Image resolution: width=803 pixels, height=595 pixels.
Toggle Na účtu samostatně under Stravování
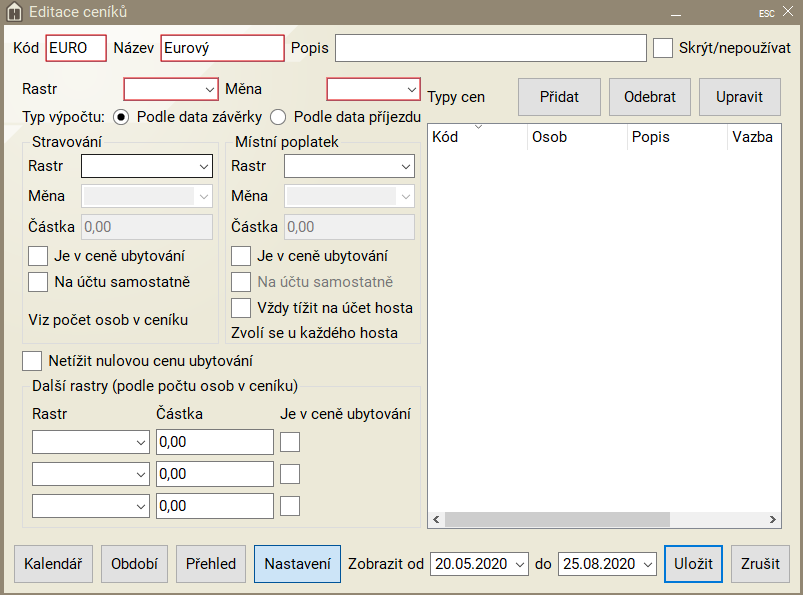tap(39, 281)
